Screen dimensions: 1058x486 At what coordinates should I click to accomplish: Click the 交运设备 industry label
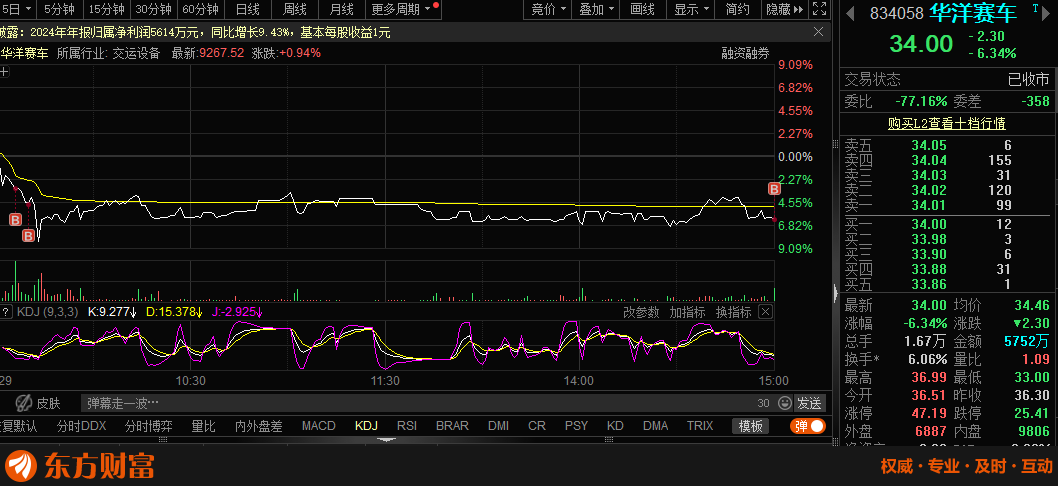tap(135, 53)
